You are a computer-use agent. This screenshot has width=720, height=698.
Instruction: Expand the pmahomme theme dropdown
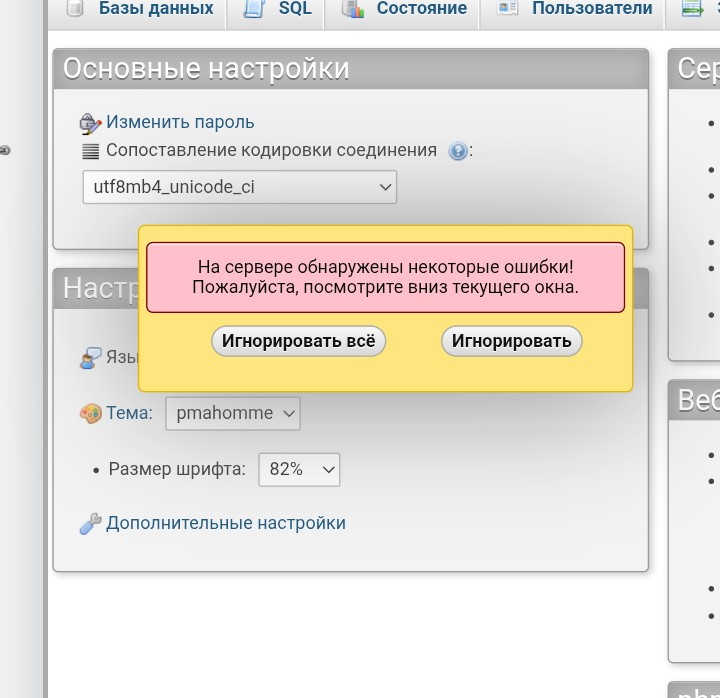click(232, 413)
